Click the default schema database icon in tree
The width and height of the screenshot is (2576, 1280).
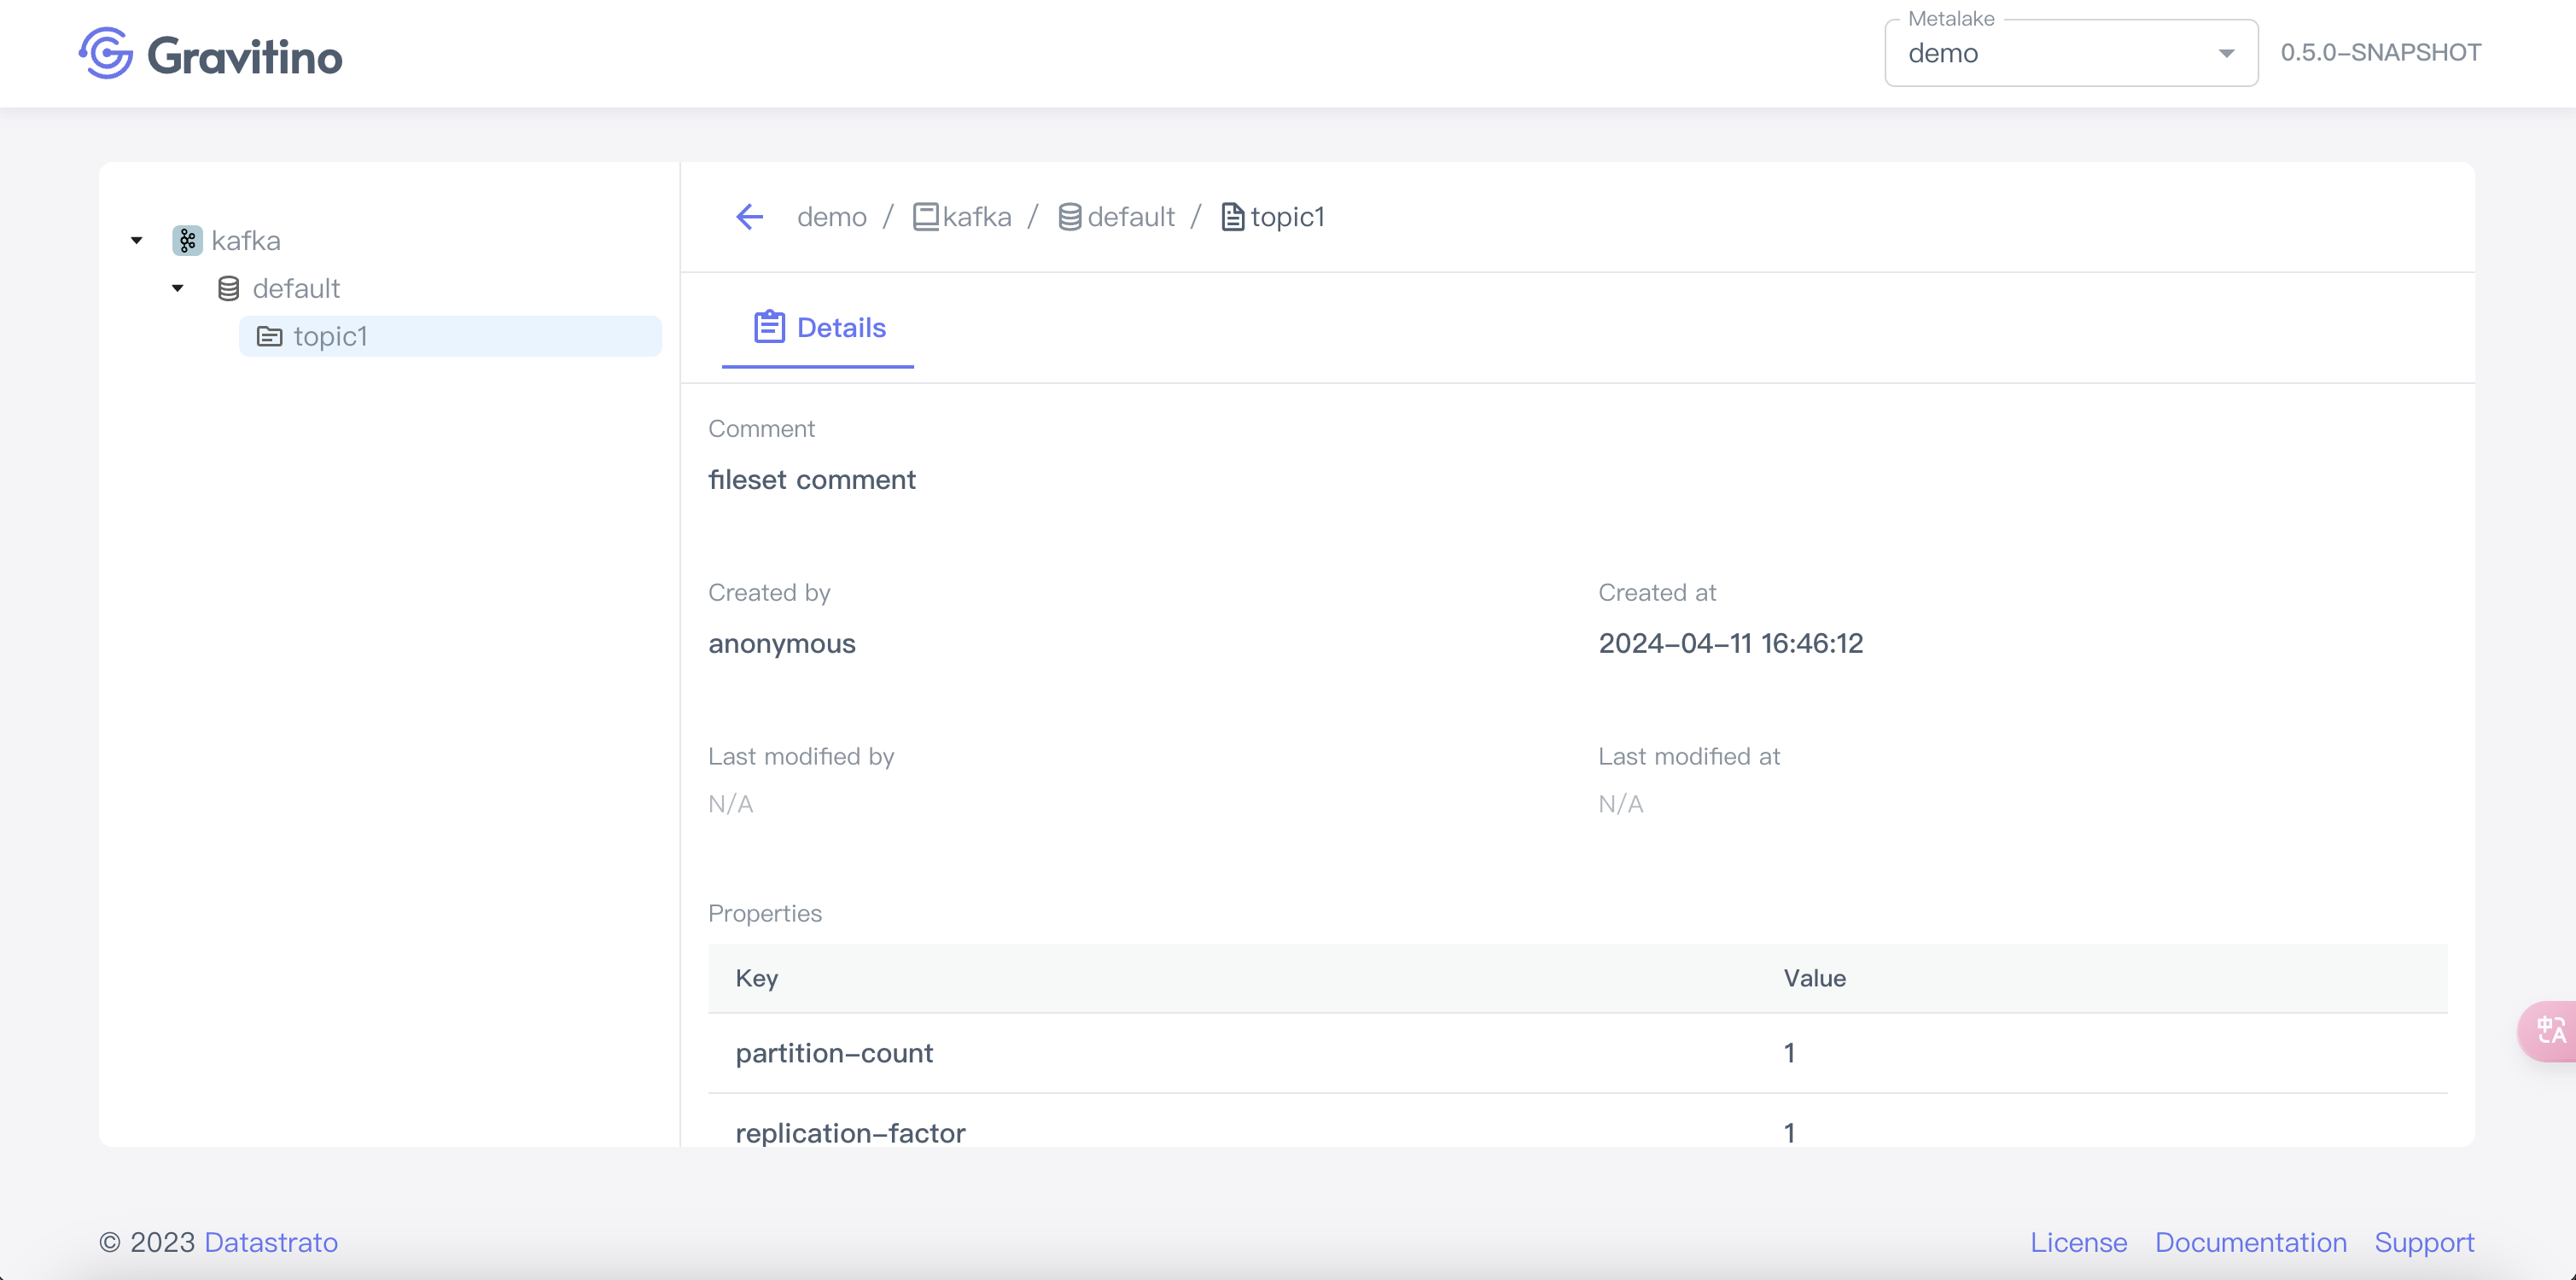tap(228, 289)
